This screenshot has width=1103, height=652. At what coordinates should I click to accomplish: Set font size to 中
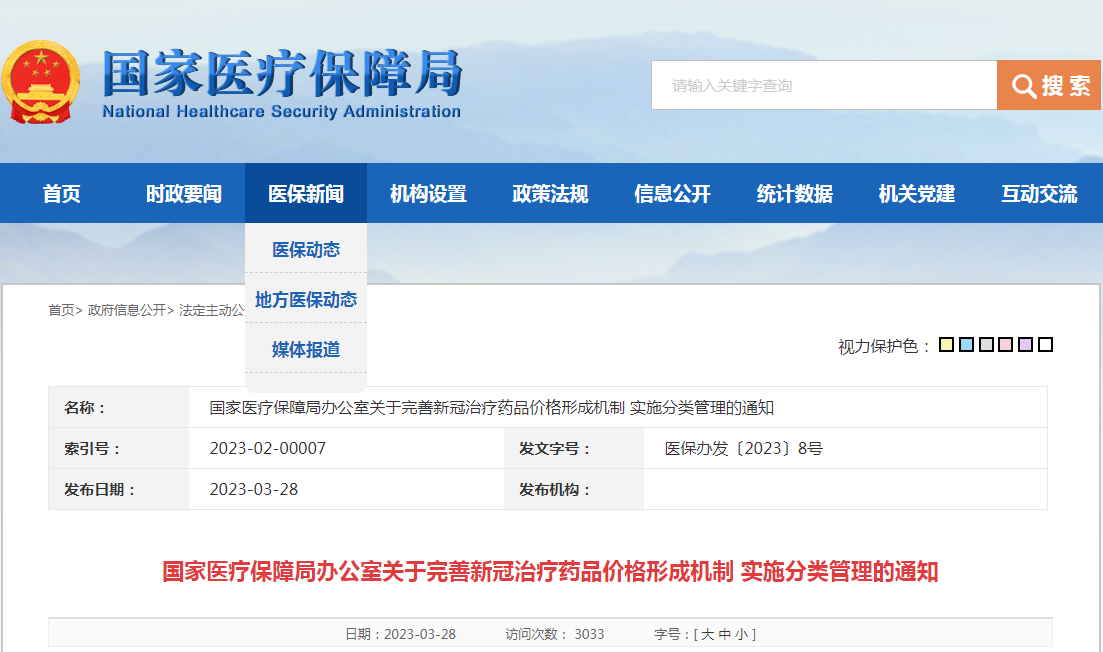click(725, 634)
